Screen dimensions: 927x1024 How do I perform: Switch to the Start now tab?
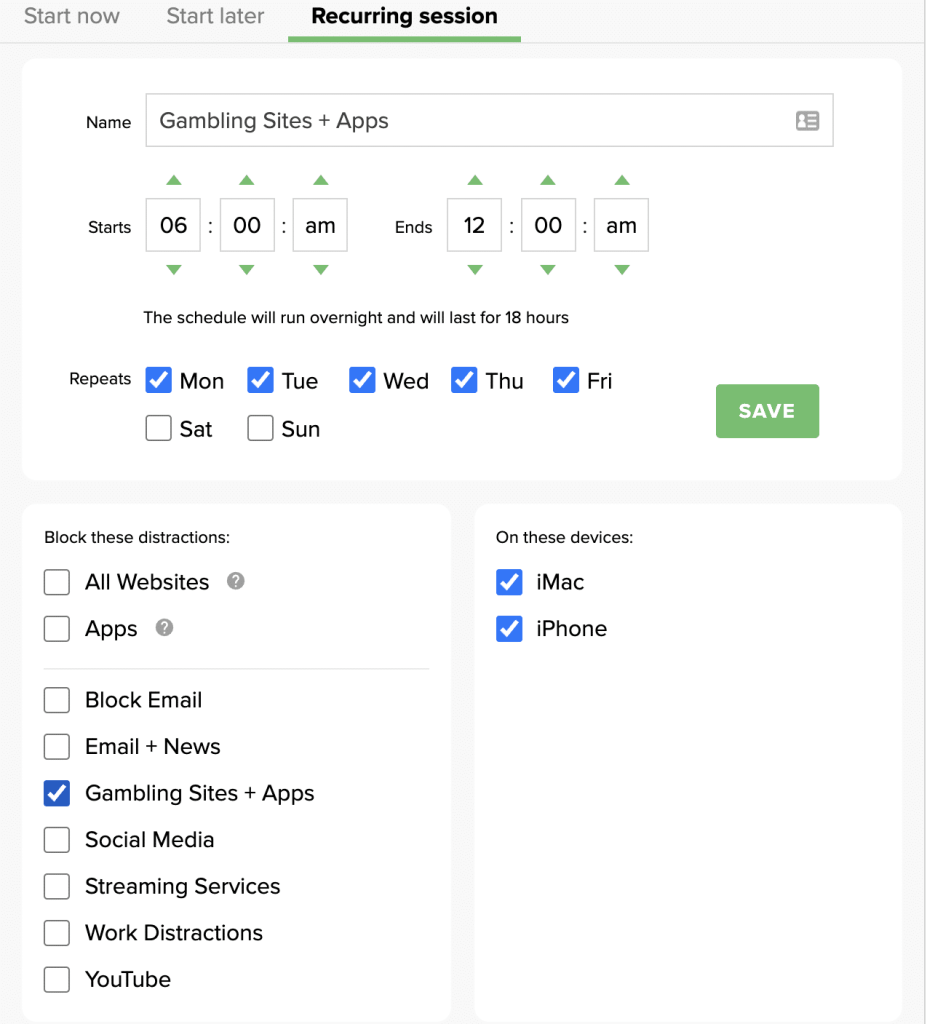(71, 16)
